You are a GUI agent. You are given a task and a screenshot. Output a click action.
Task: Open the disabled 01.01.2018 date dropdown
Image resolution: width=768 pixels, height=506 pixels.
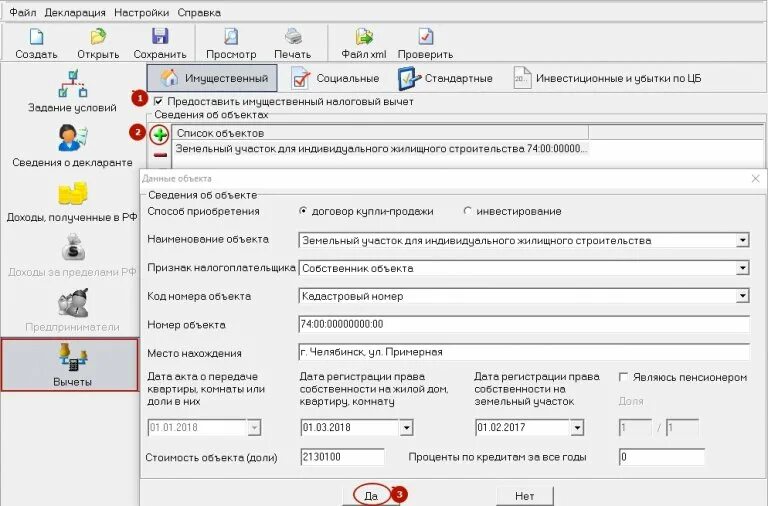254,428
